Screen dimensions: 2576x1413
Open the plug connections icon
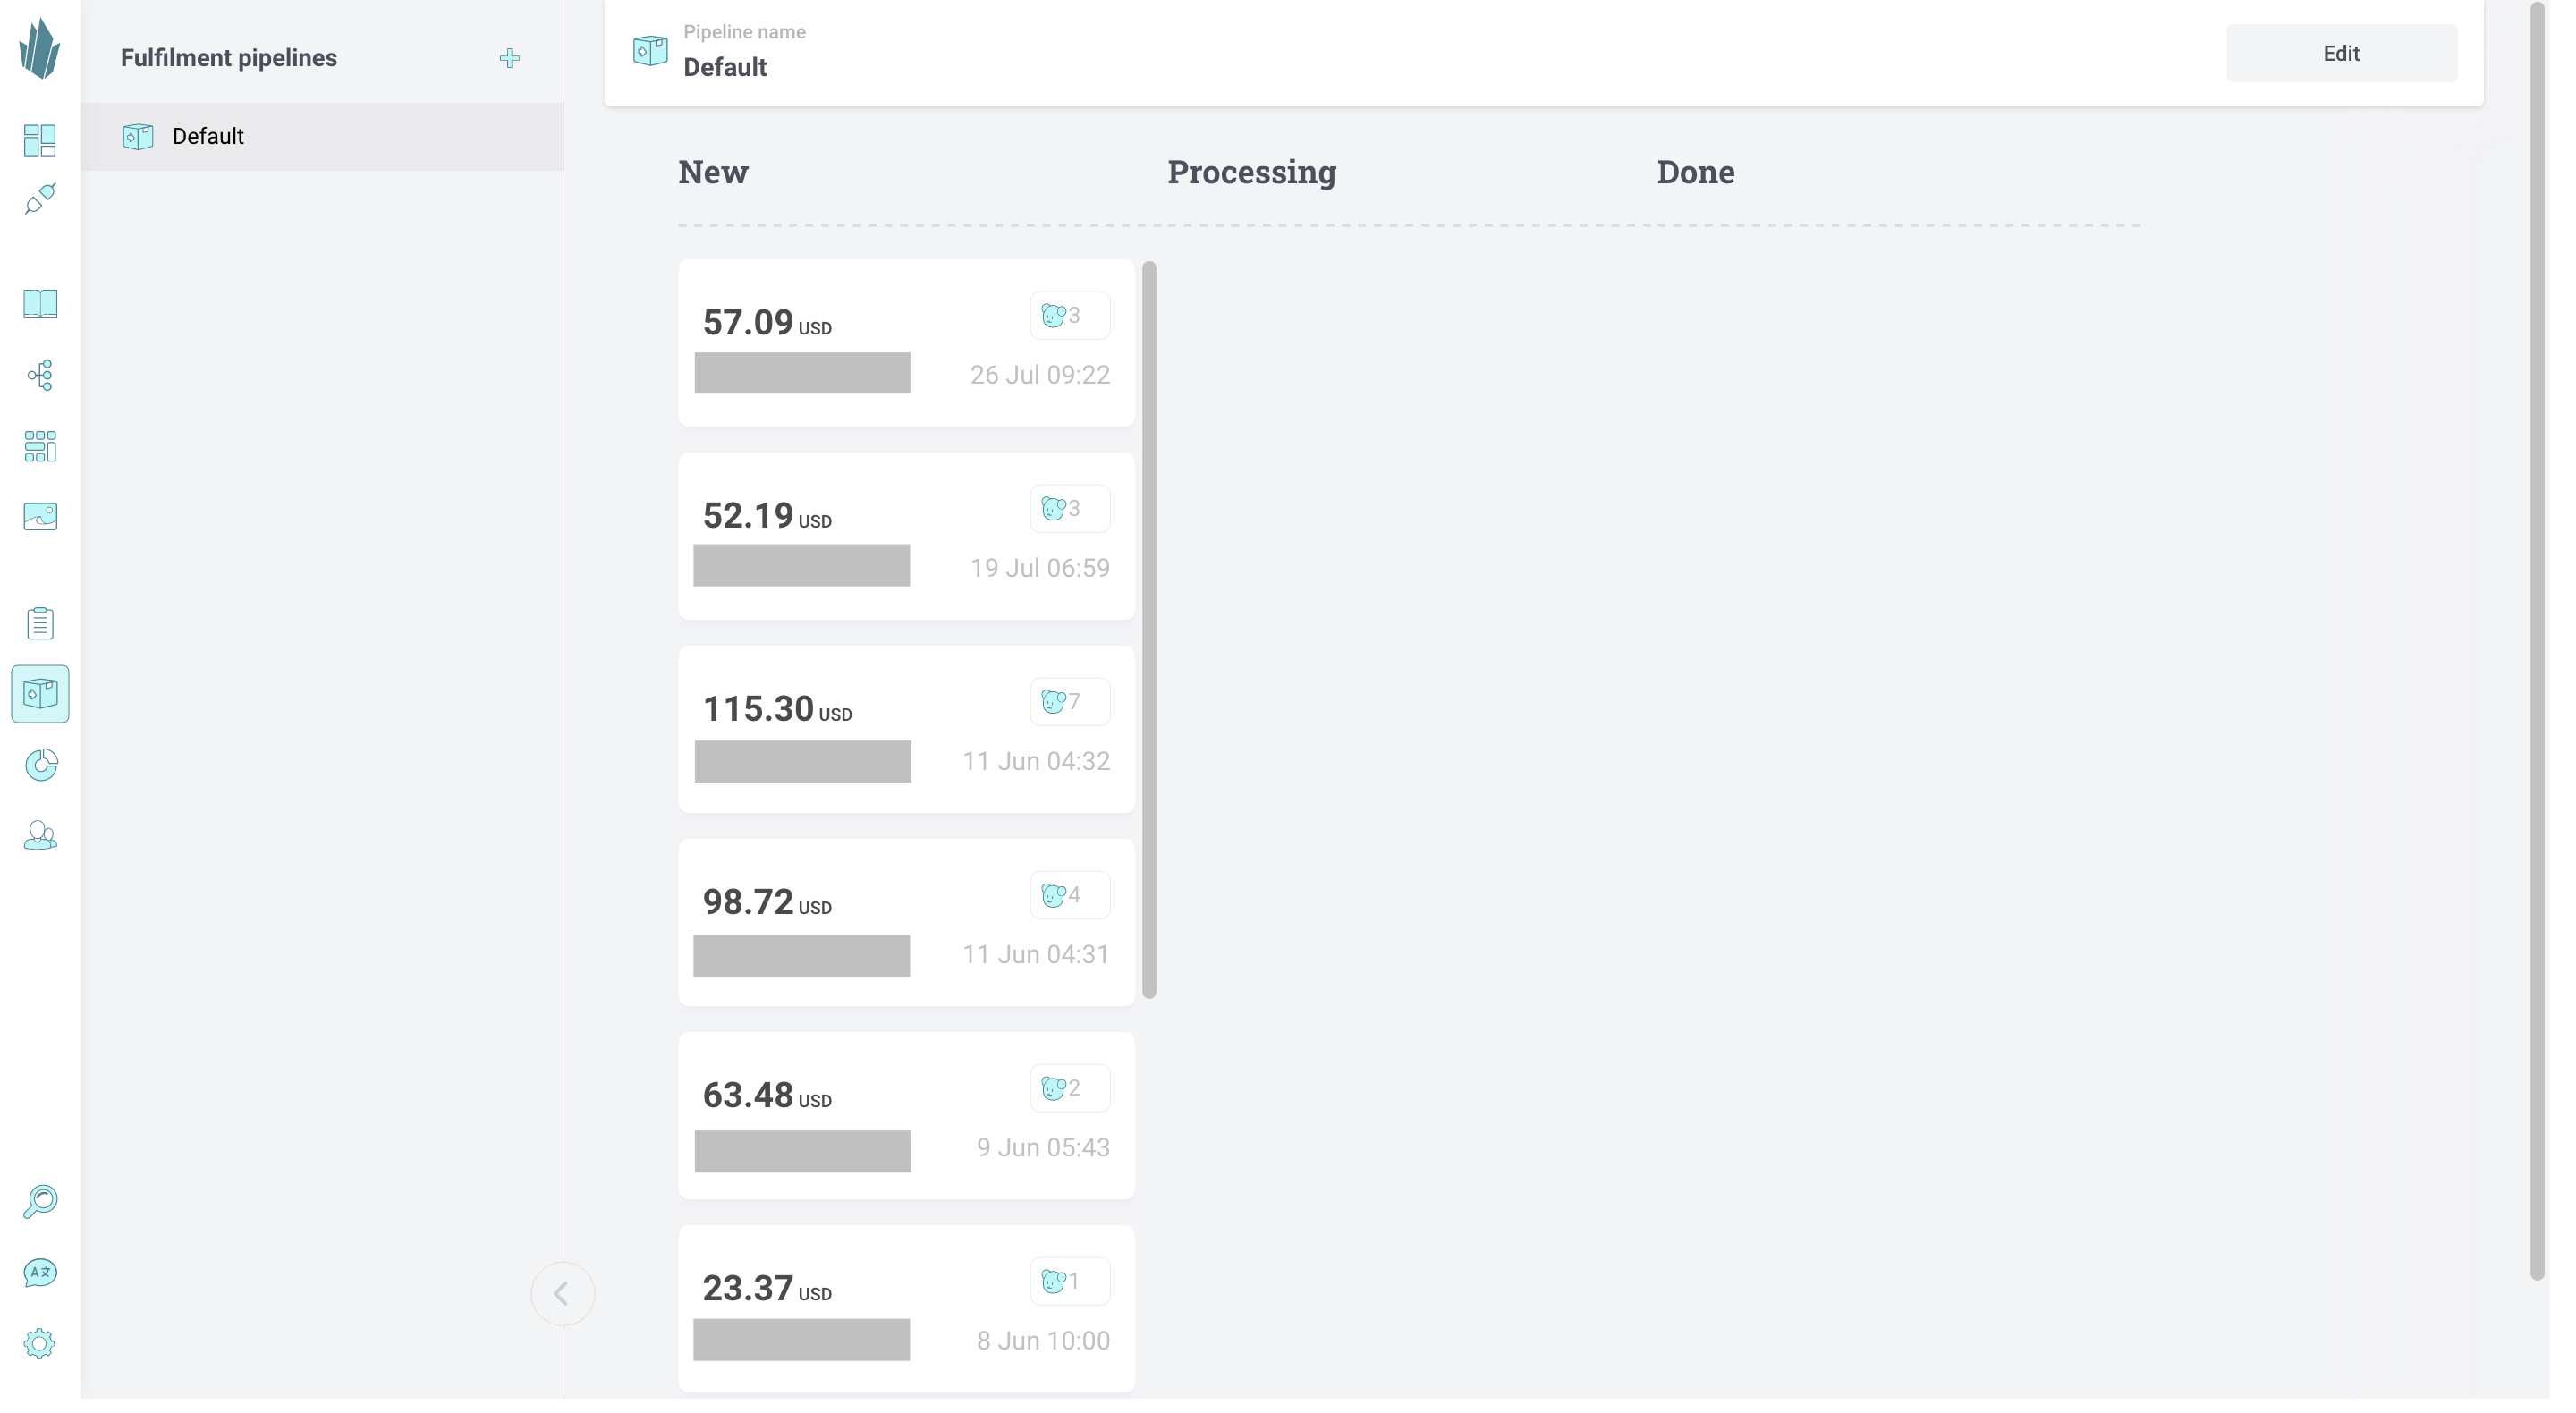coord(40,199)
